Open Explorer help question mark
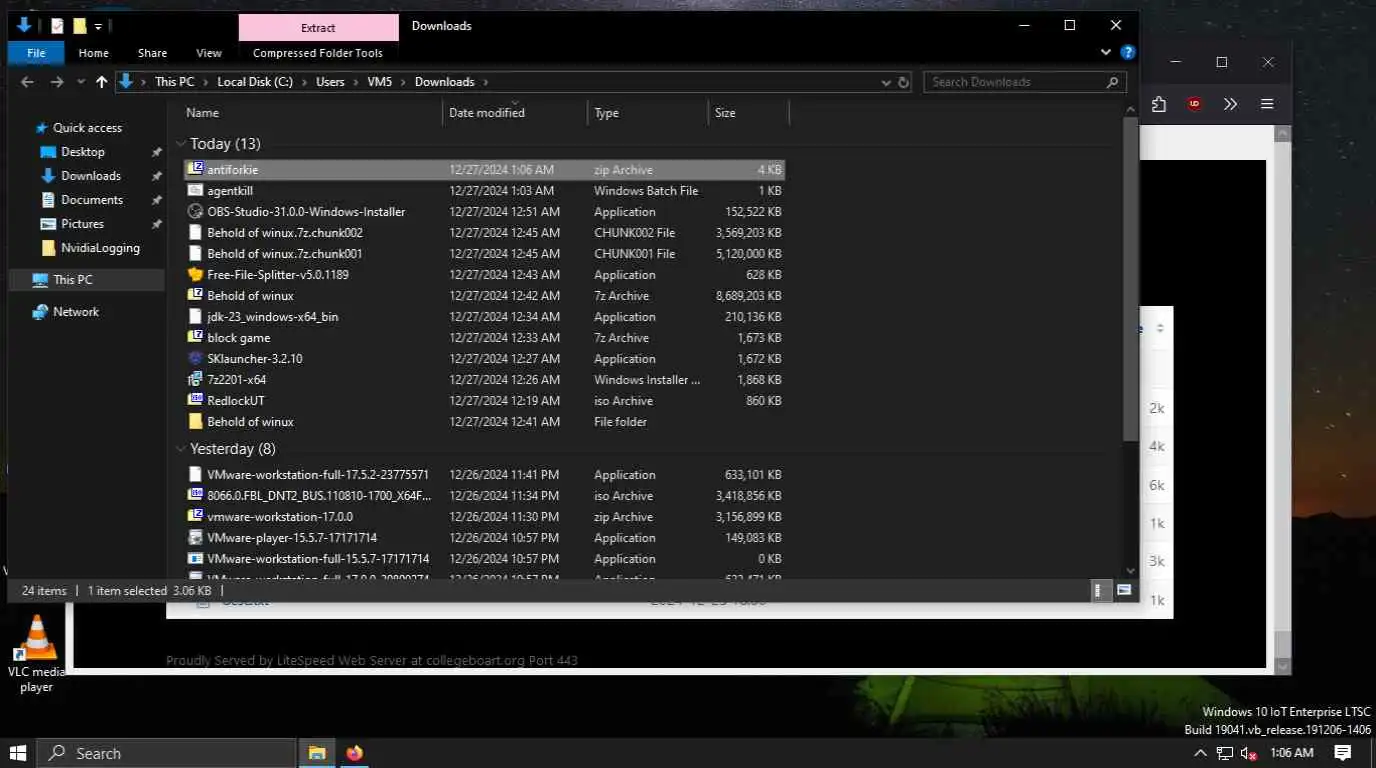Screen dimensions: 1376x768 (1127, 52)
